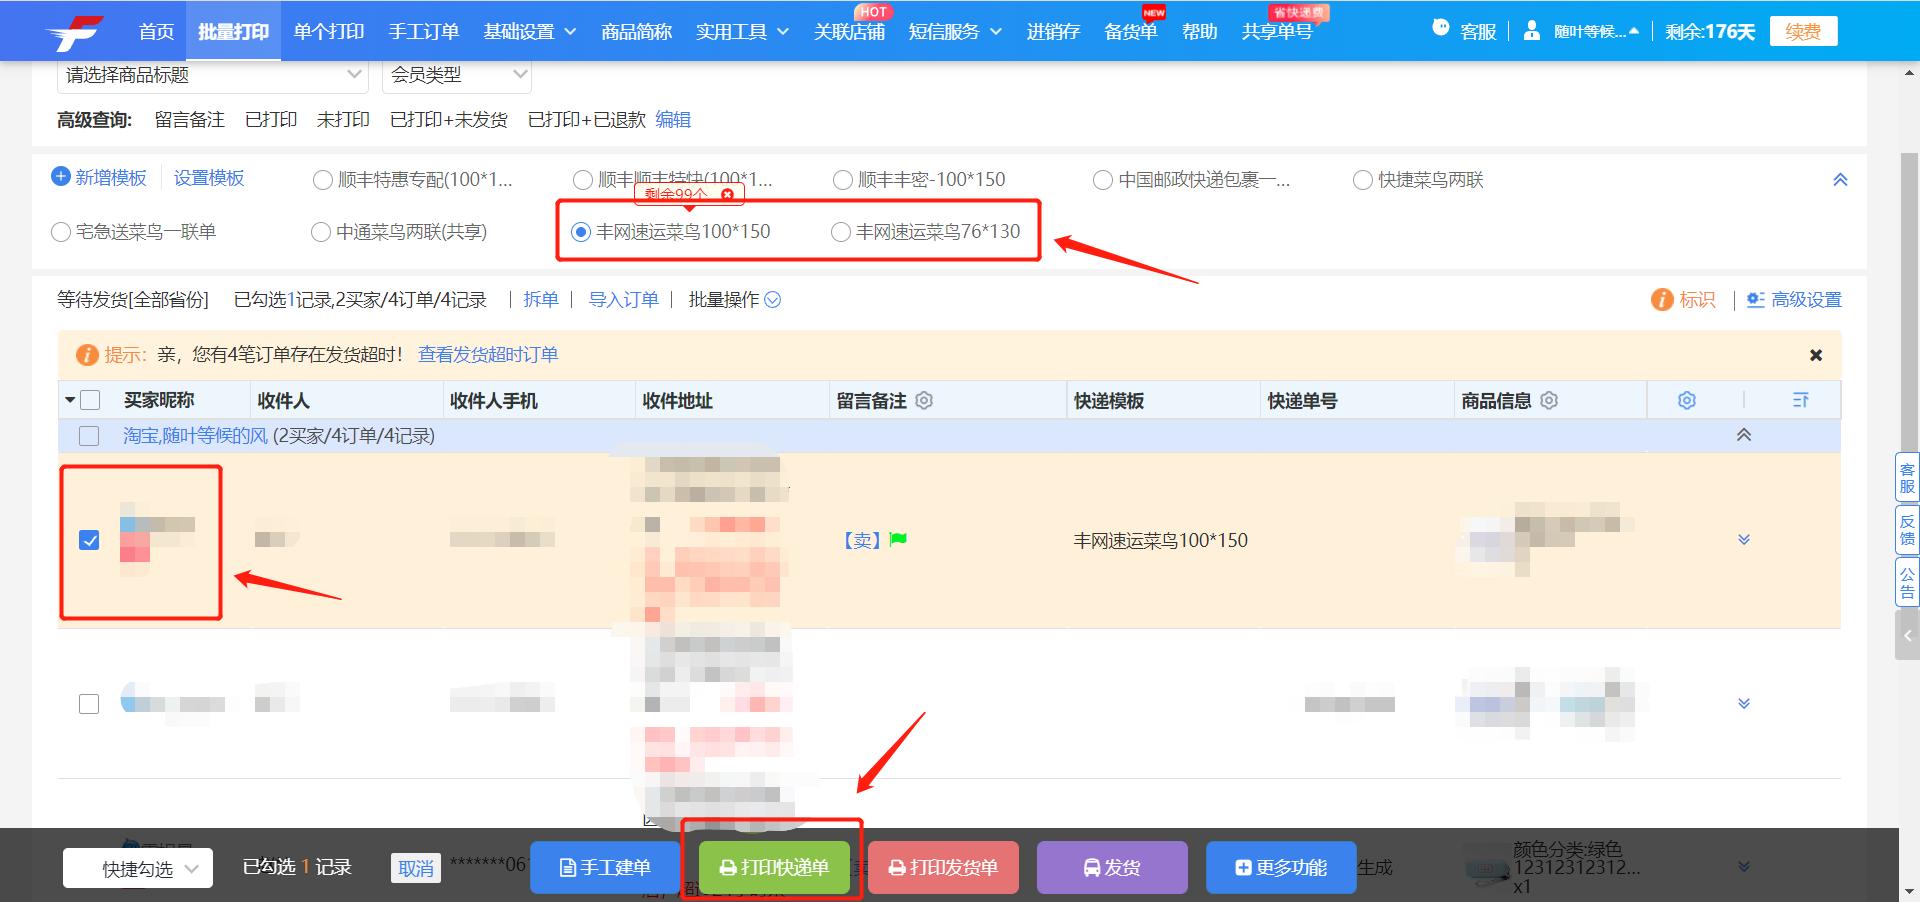Collapse the right sidebar with the arrow handle

(x=1907, y=635)
